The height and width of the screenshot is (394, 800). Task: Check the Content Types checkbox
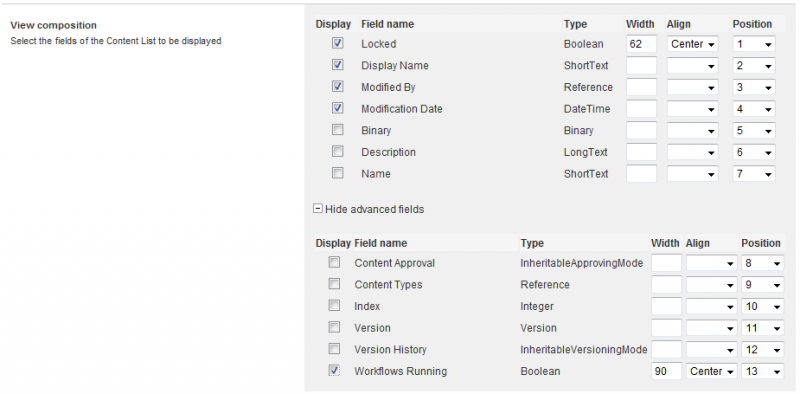pos(334,284)
